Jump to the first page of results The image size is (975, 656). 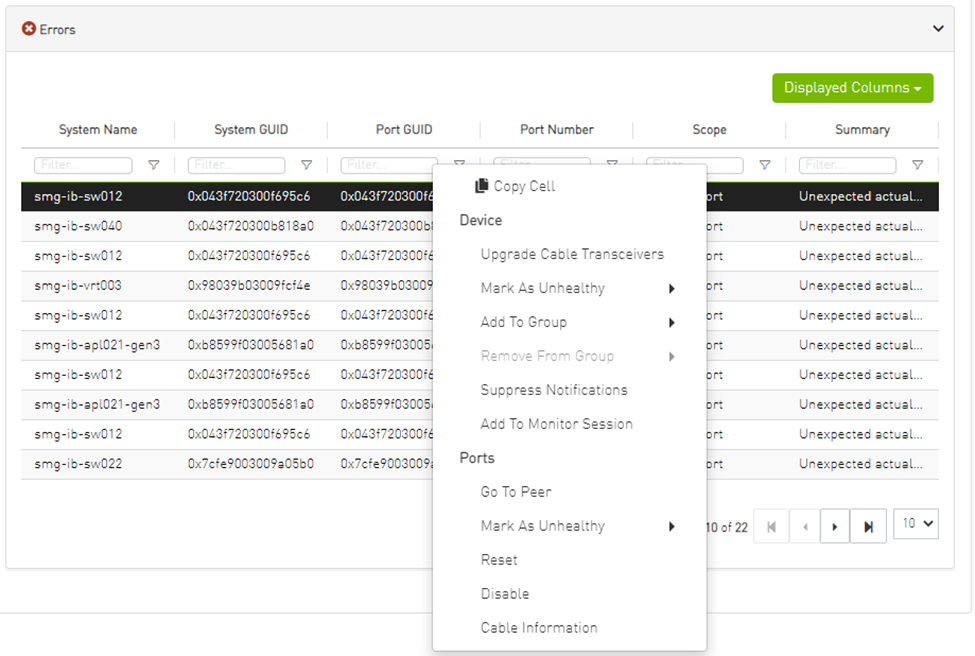click(770, 526)
